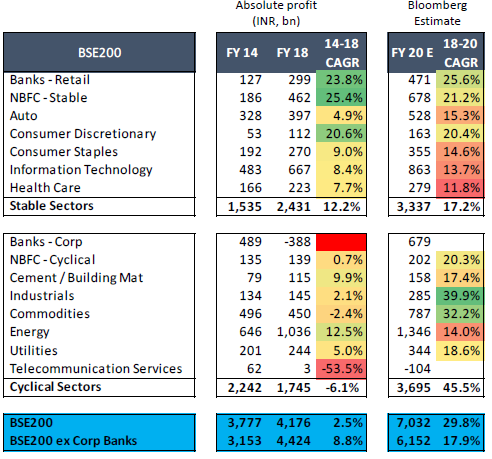Select the Industrials label

tap(42, 296)
